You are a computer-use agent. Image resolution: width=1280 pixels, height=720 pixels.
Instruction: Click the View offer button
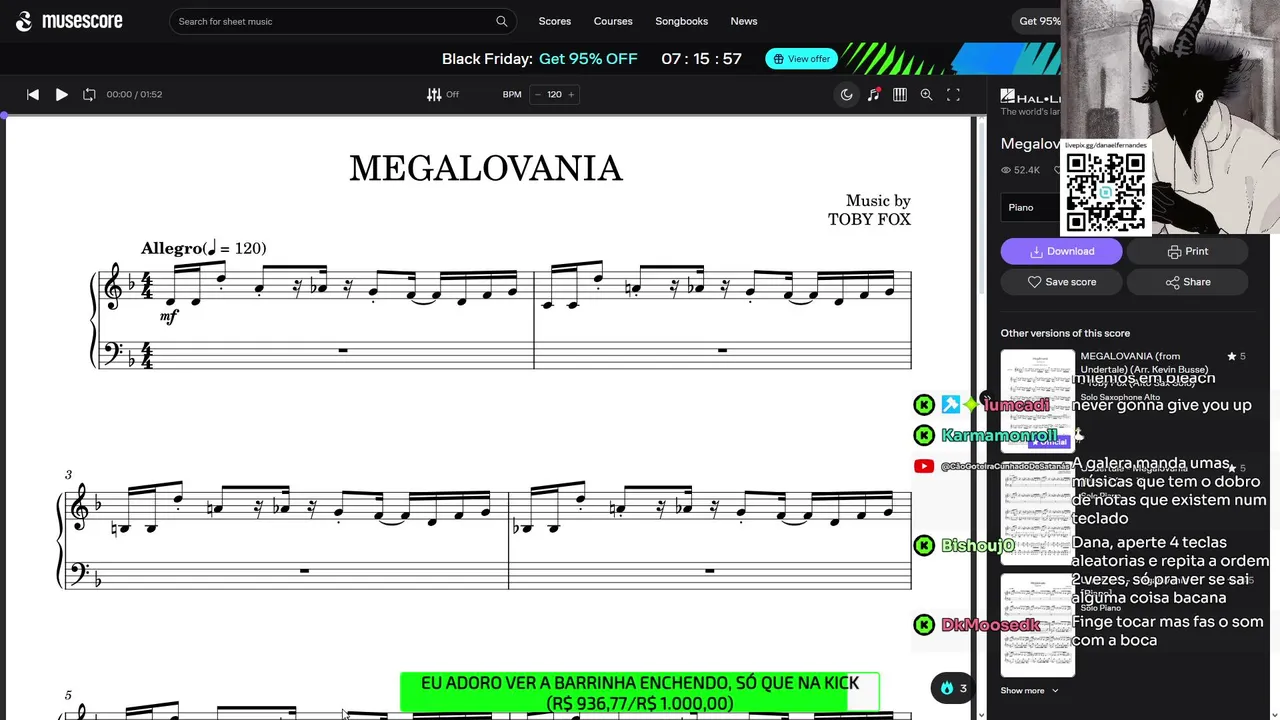802,59
